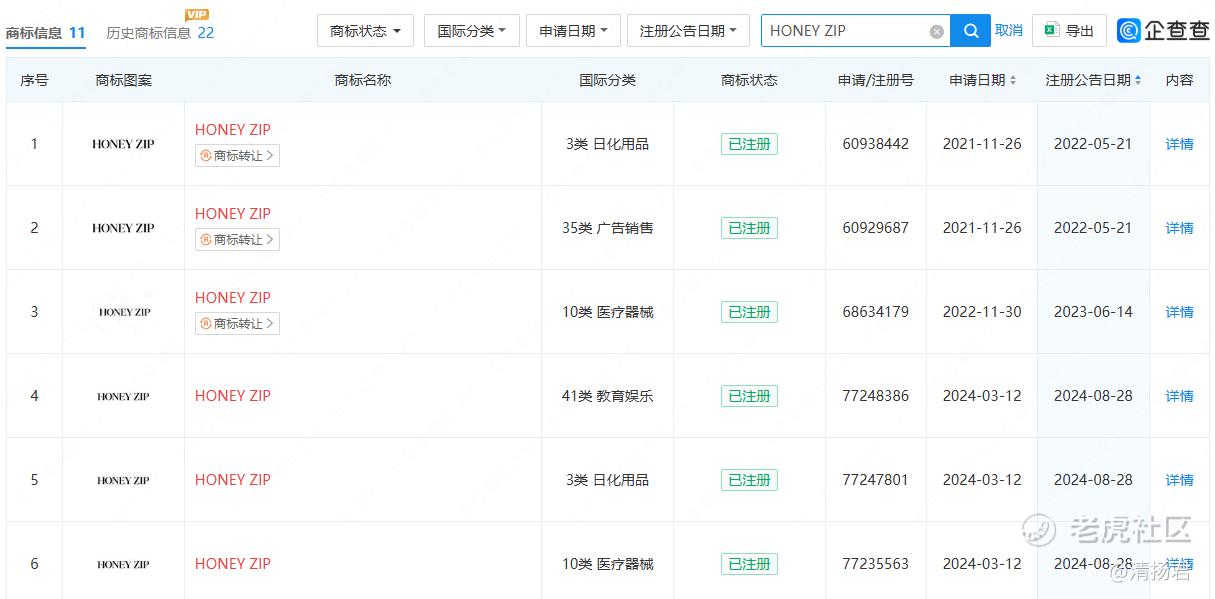Sort by 申请日期 column arrows
Screen dimensions: 1215x599
click(x=1013, y=80)
